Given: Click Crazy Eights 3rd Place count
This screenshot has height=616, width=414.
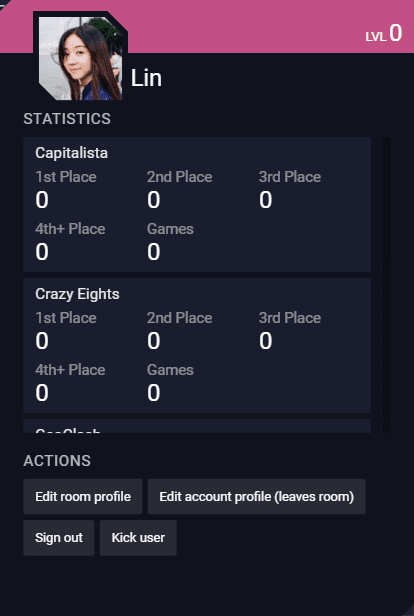Looking at the screenshot, I should 266,341.
